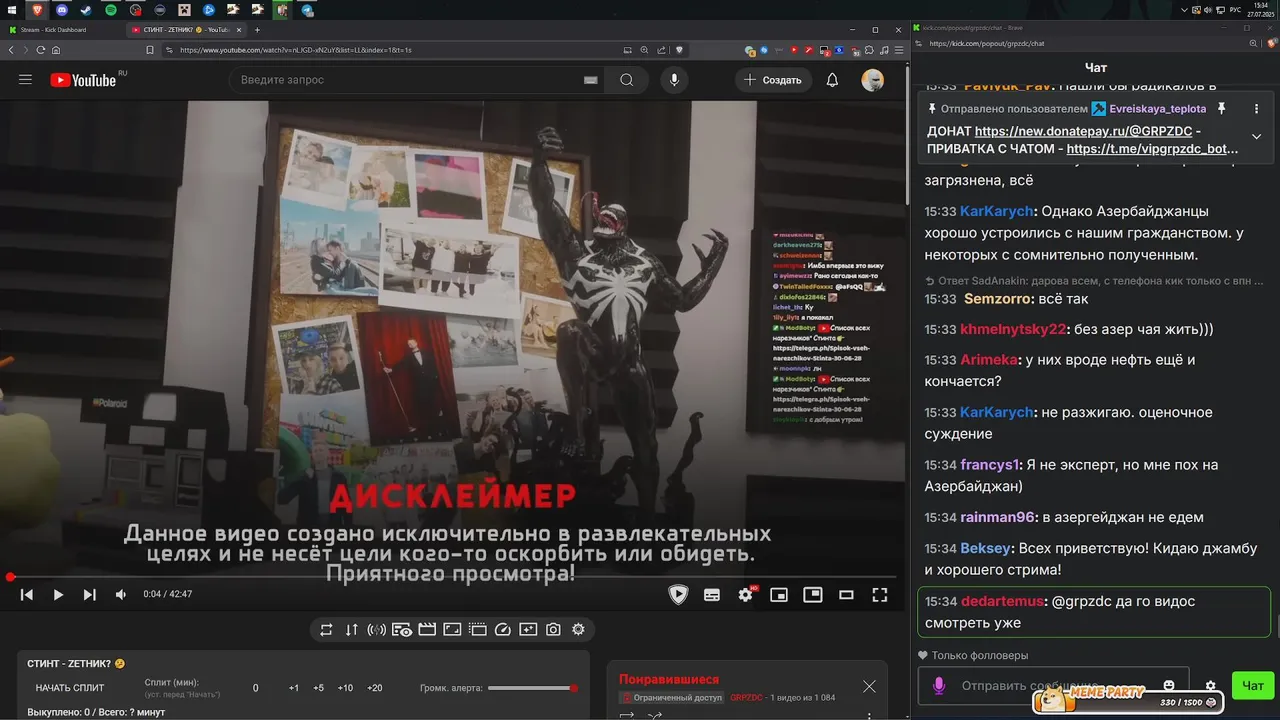Open picture-in-picture mode

(813, 594)
